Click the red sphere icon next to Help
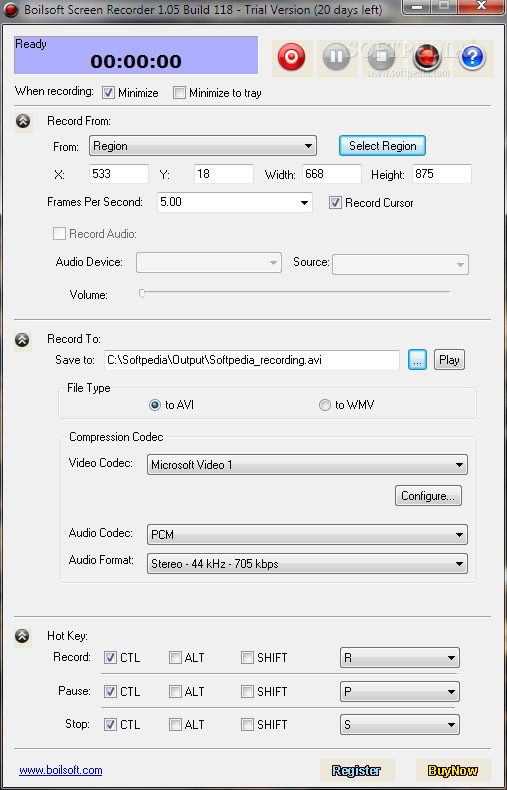Screen dimensions: 507x790 tap(427, 56)
